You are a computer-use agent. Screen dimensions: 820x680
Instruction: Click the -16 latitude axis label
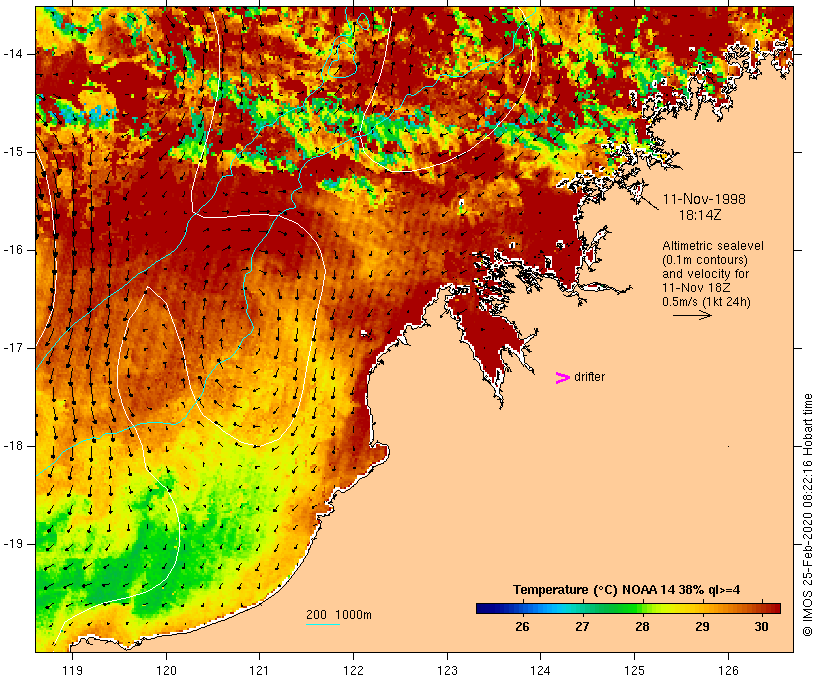pos(13,250)
